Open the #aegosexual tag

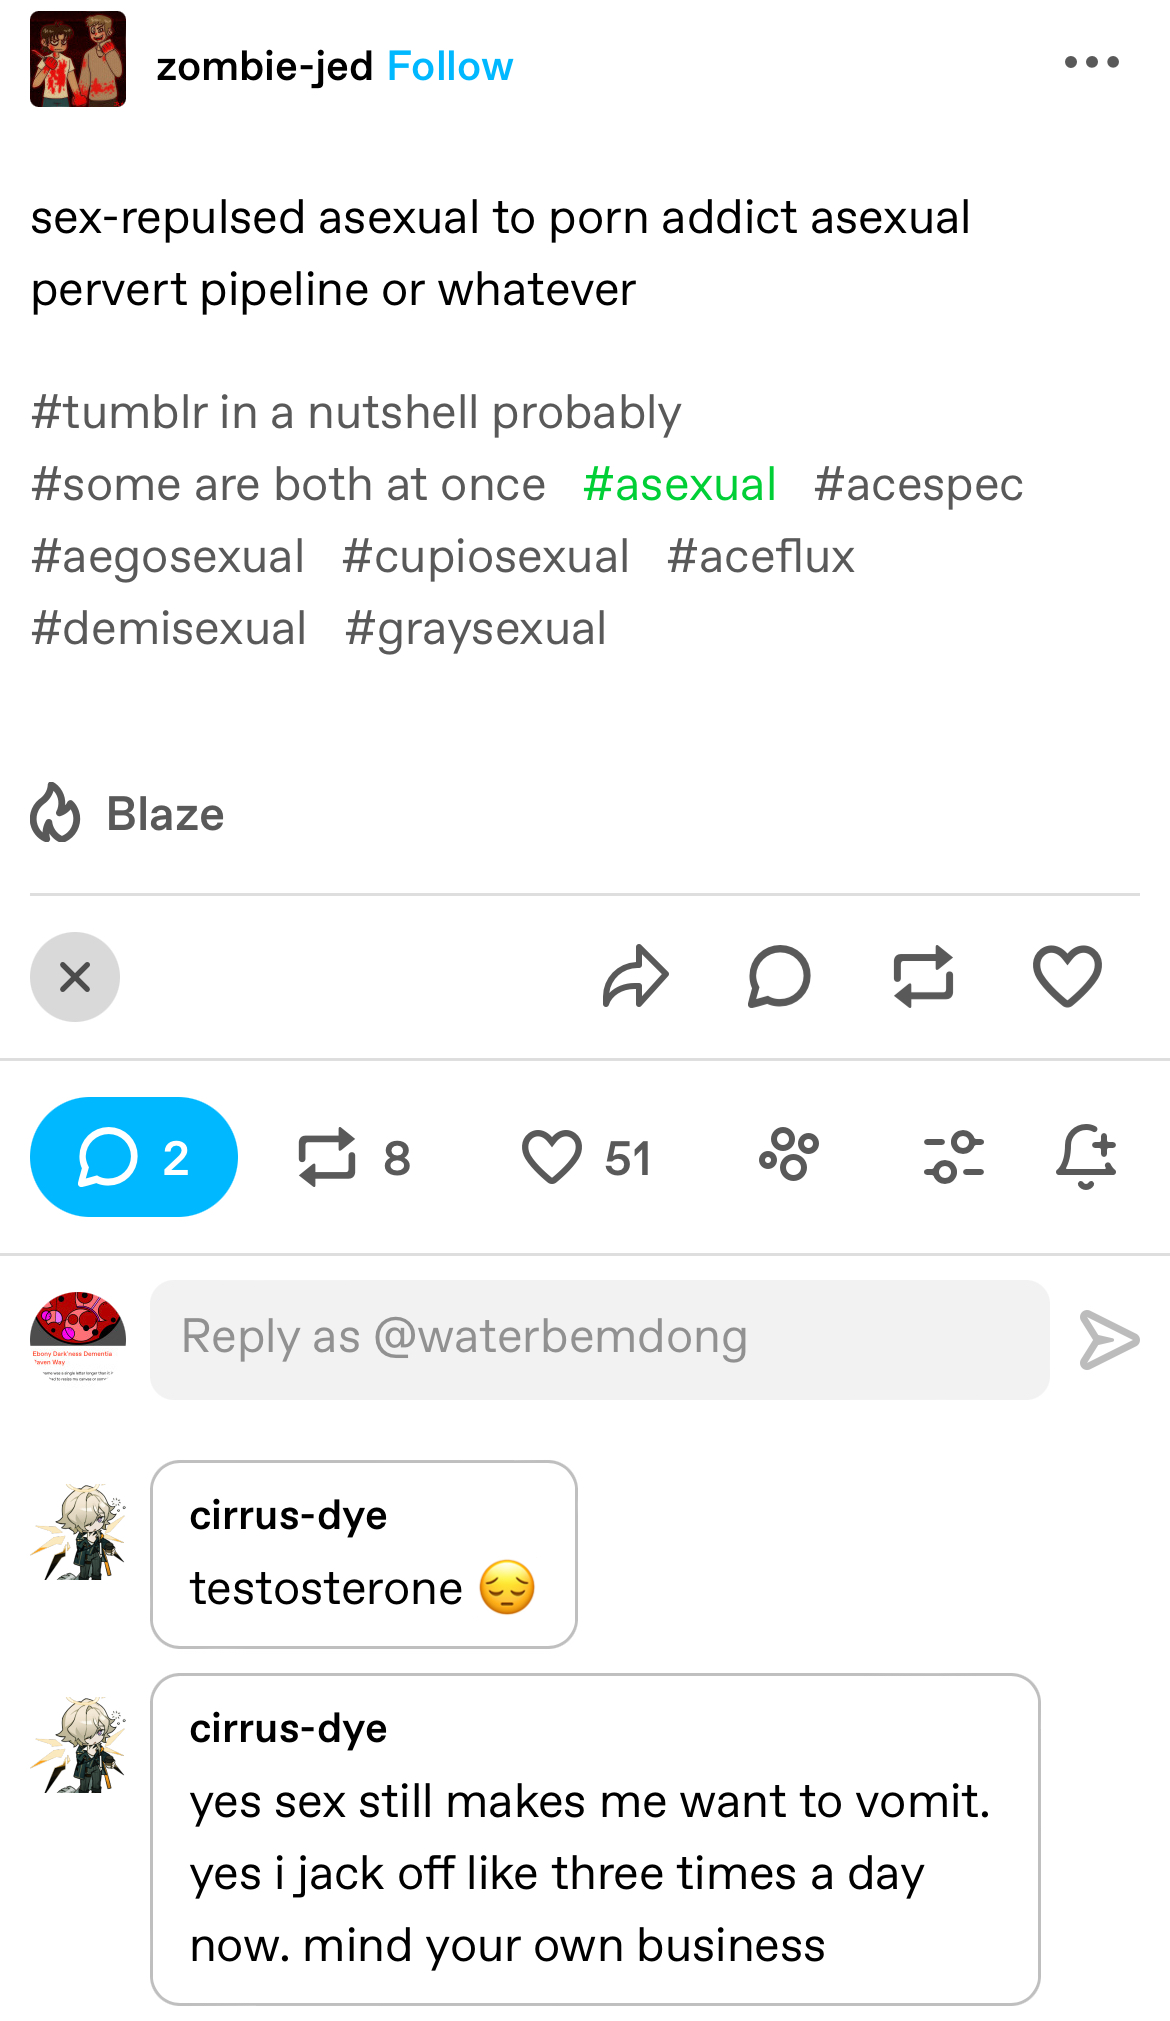pyautogui.click(x=167, y=556)
